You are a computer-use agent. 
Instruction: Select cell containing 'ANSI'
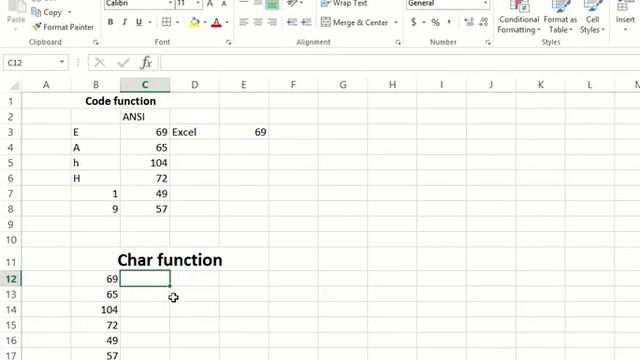(145, 117)
